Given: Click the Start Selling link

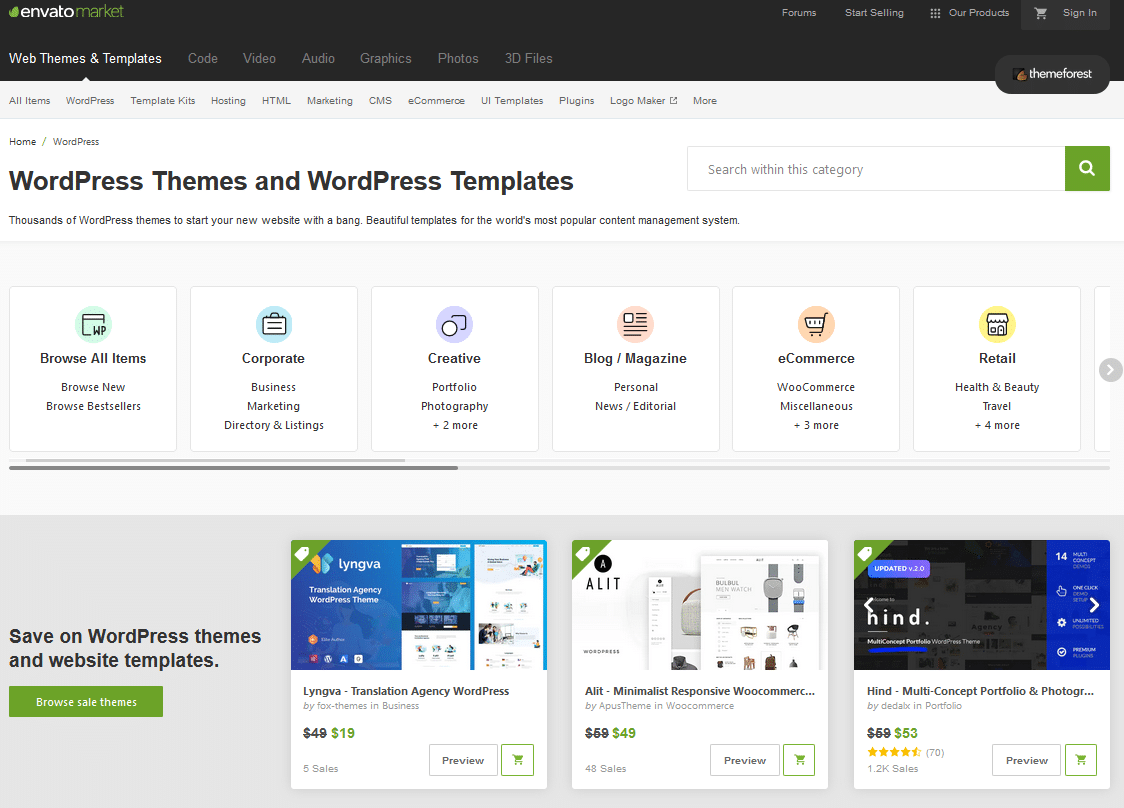Looking at the screenshot, I should [874, 13].
